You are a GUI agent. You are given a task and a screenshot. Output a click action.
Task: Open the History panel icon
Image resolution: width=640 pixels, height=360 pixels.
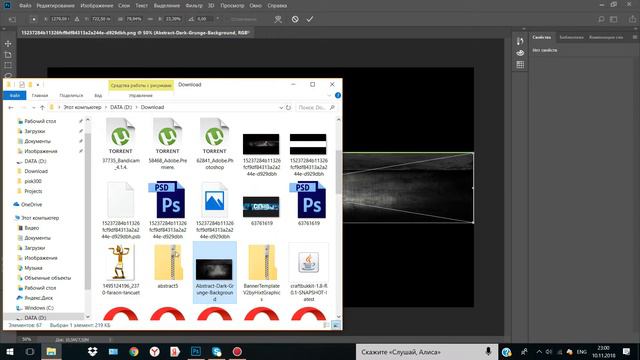520,41
